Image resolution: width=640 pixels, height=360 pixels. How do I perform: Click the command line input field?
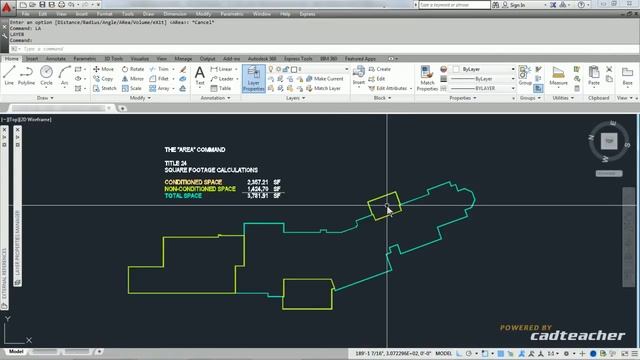[324, 49]
